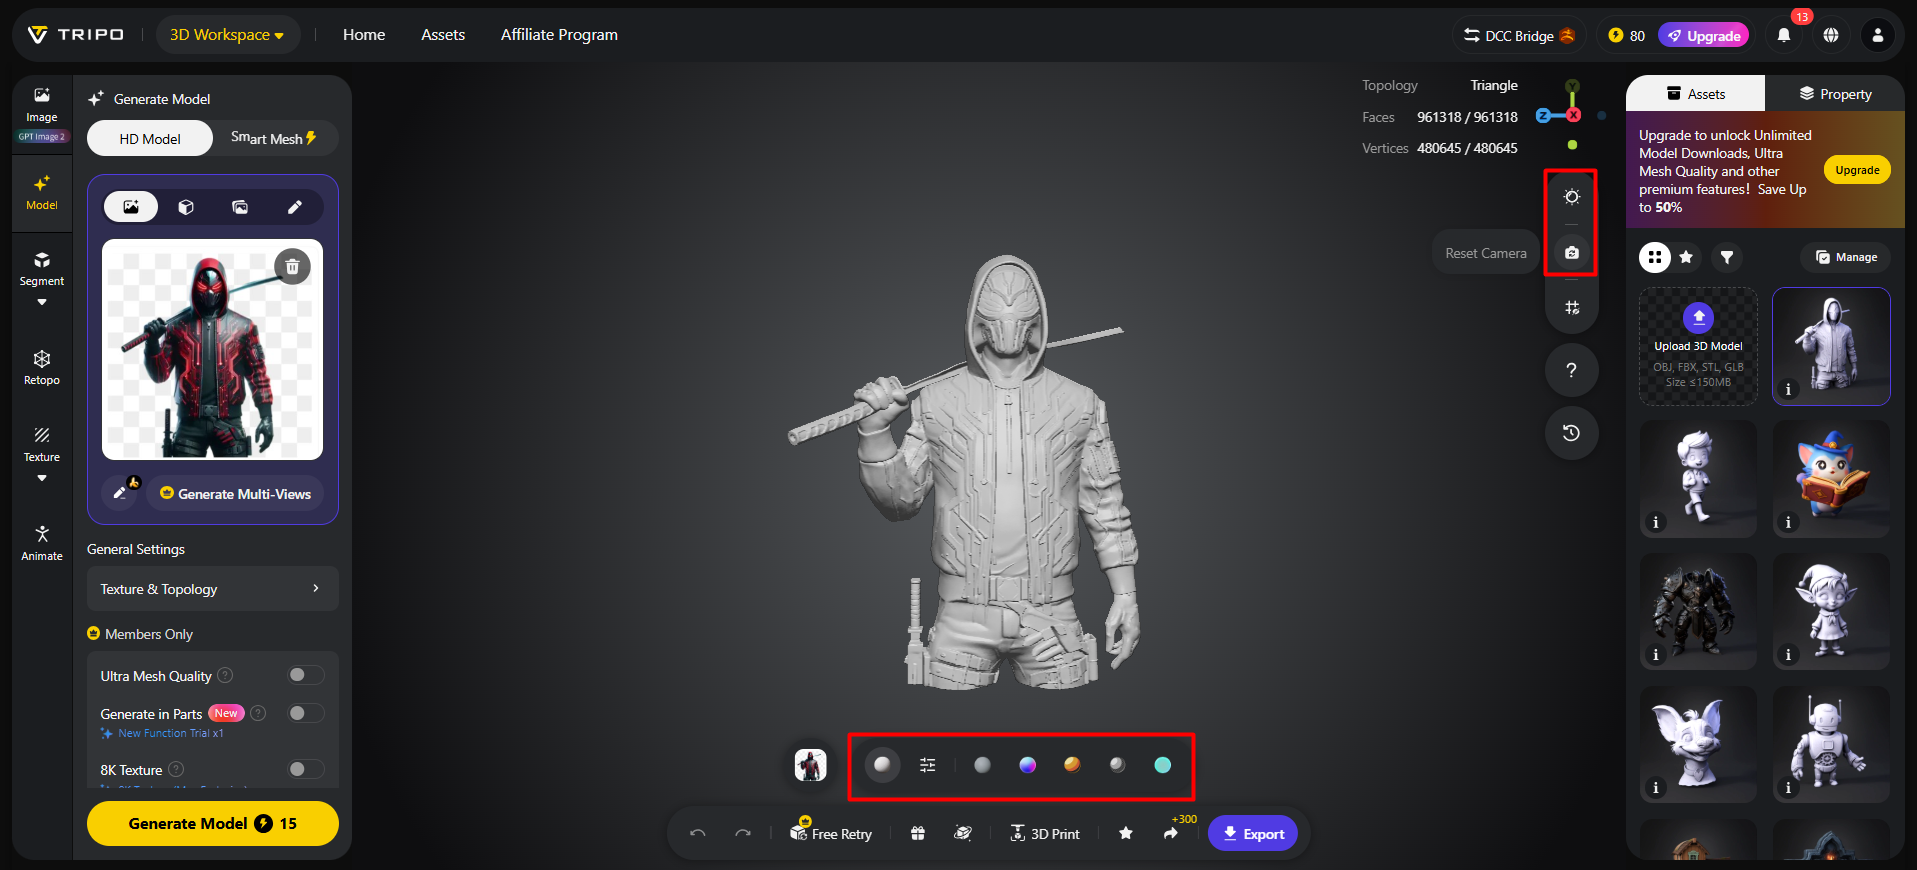
Task: Go to the Home page
Action: [x=364, y=35]
